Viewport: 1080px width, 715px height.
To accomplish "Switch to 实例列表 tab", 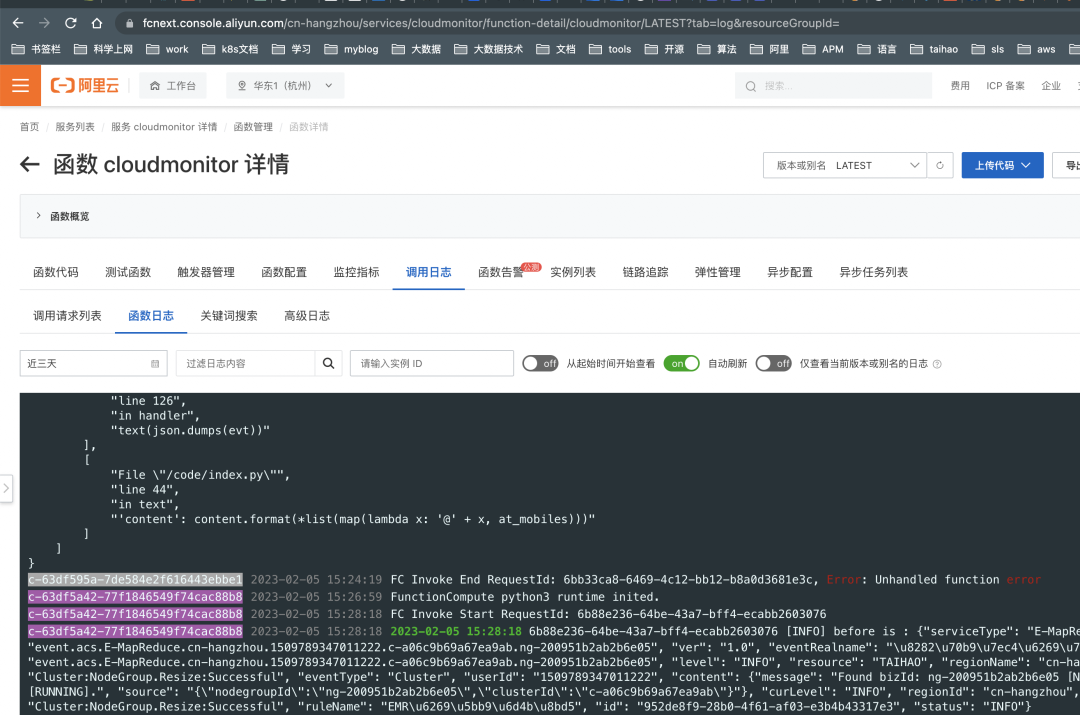I will tap(573, 272).
